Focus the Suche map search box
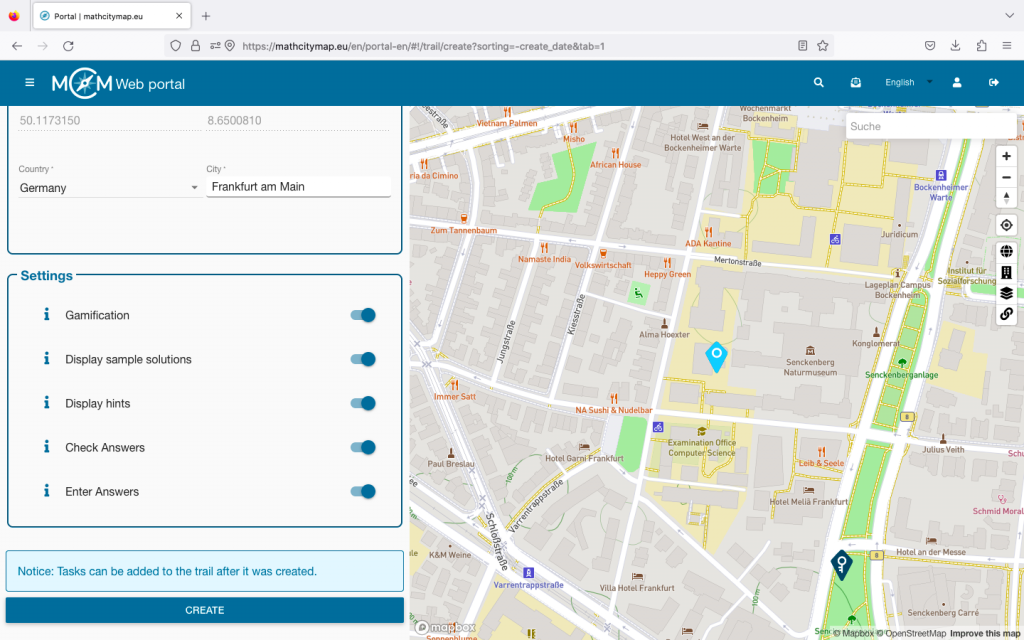The height and width of the screenshot is (640, 1024). (930, 126)
